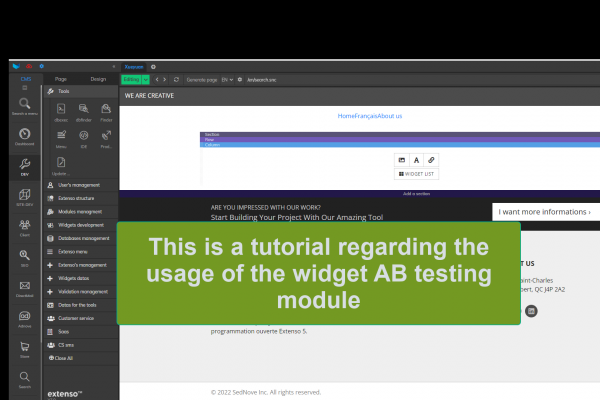The width and height of the screenshot is (600, 400).
Task: Expand Databases management section
Action: click(81, 238)
